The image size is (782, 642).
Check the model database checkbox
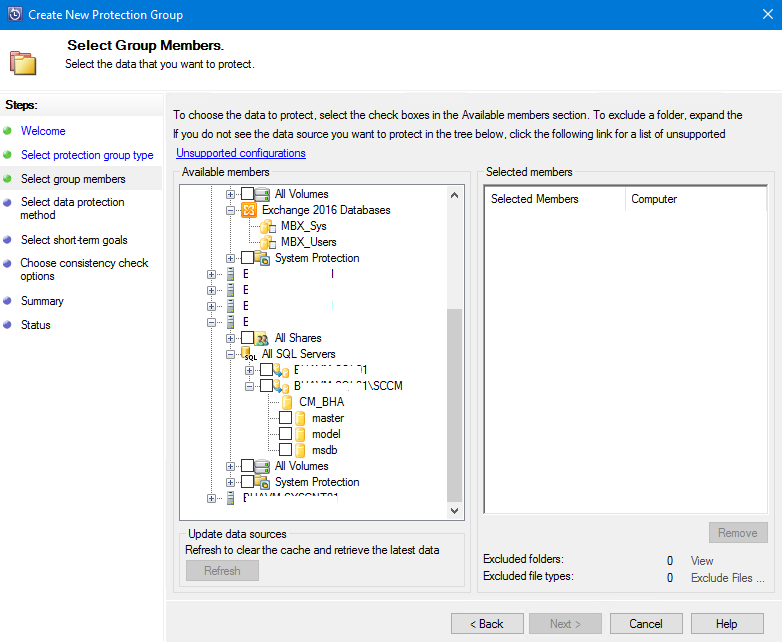click(x=285, y=434)
